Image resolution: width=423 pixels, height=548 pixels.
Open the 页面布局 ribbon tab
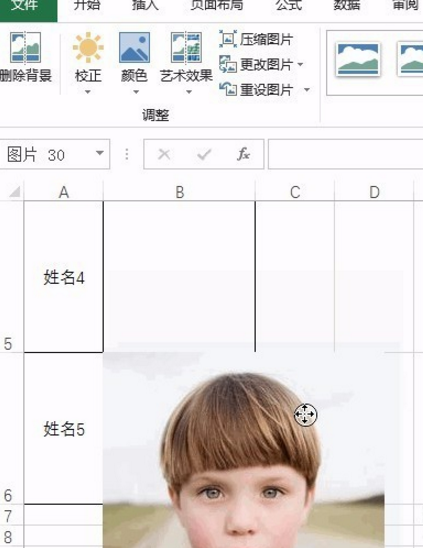click(x=216, y=5)
